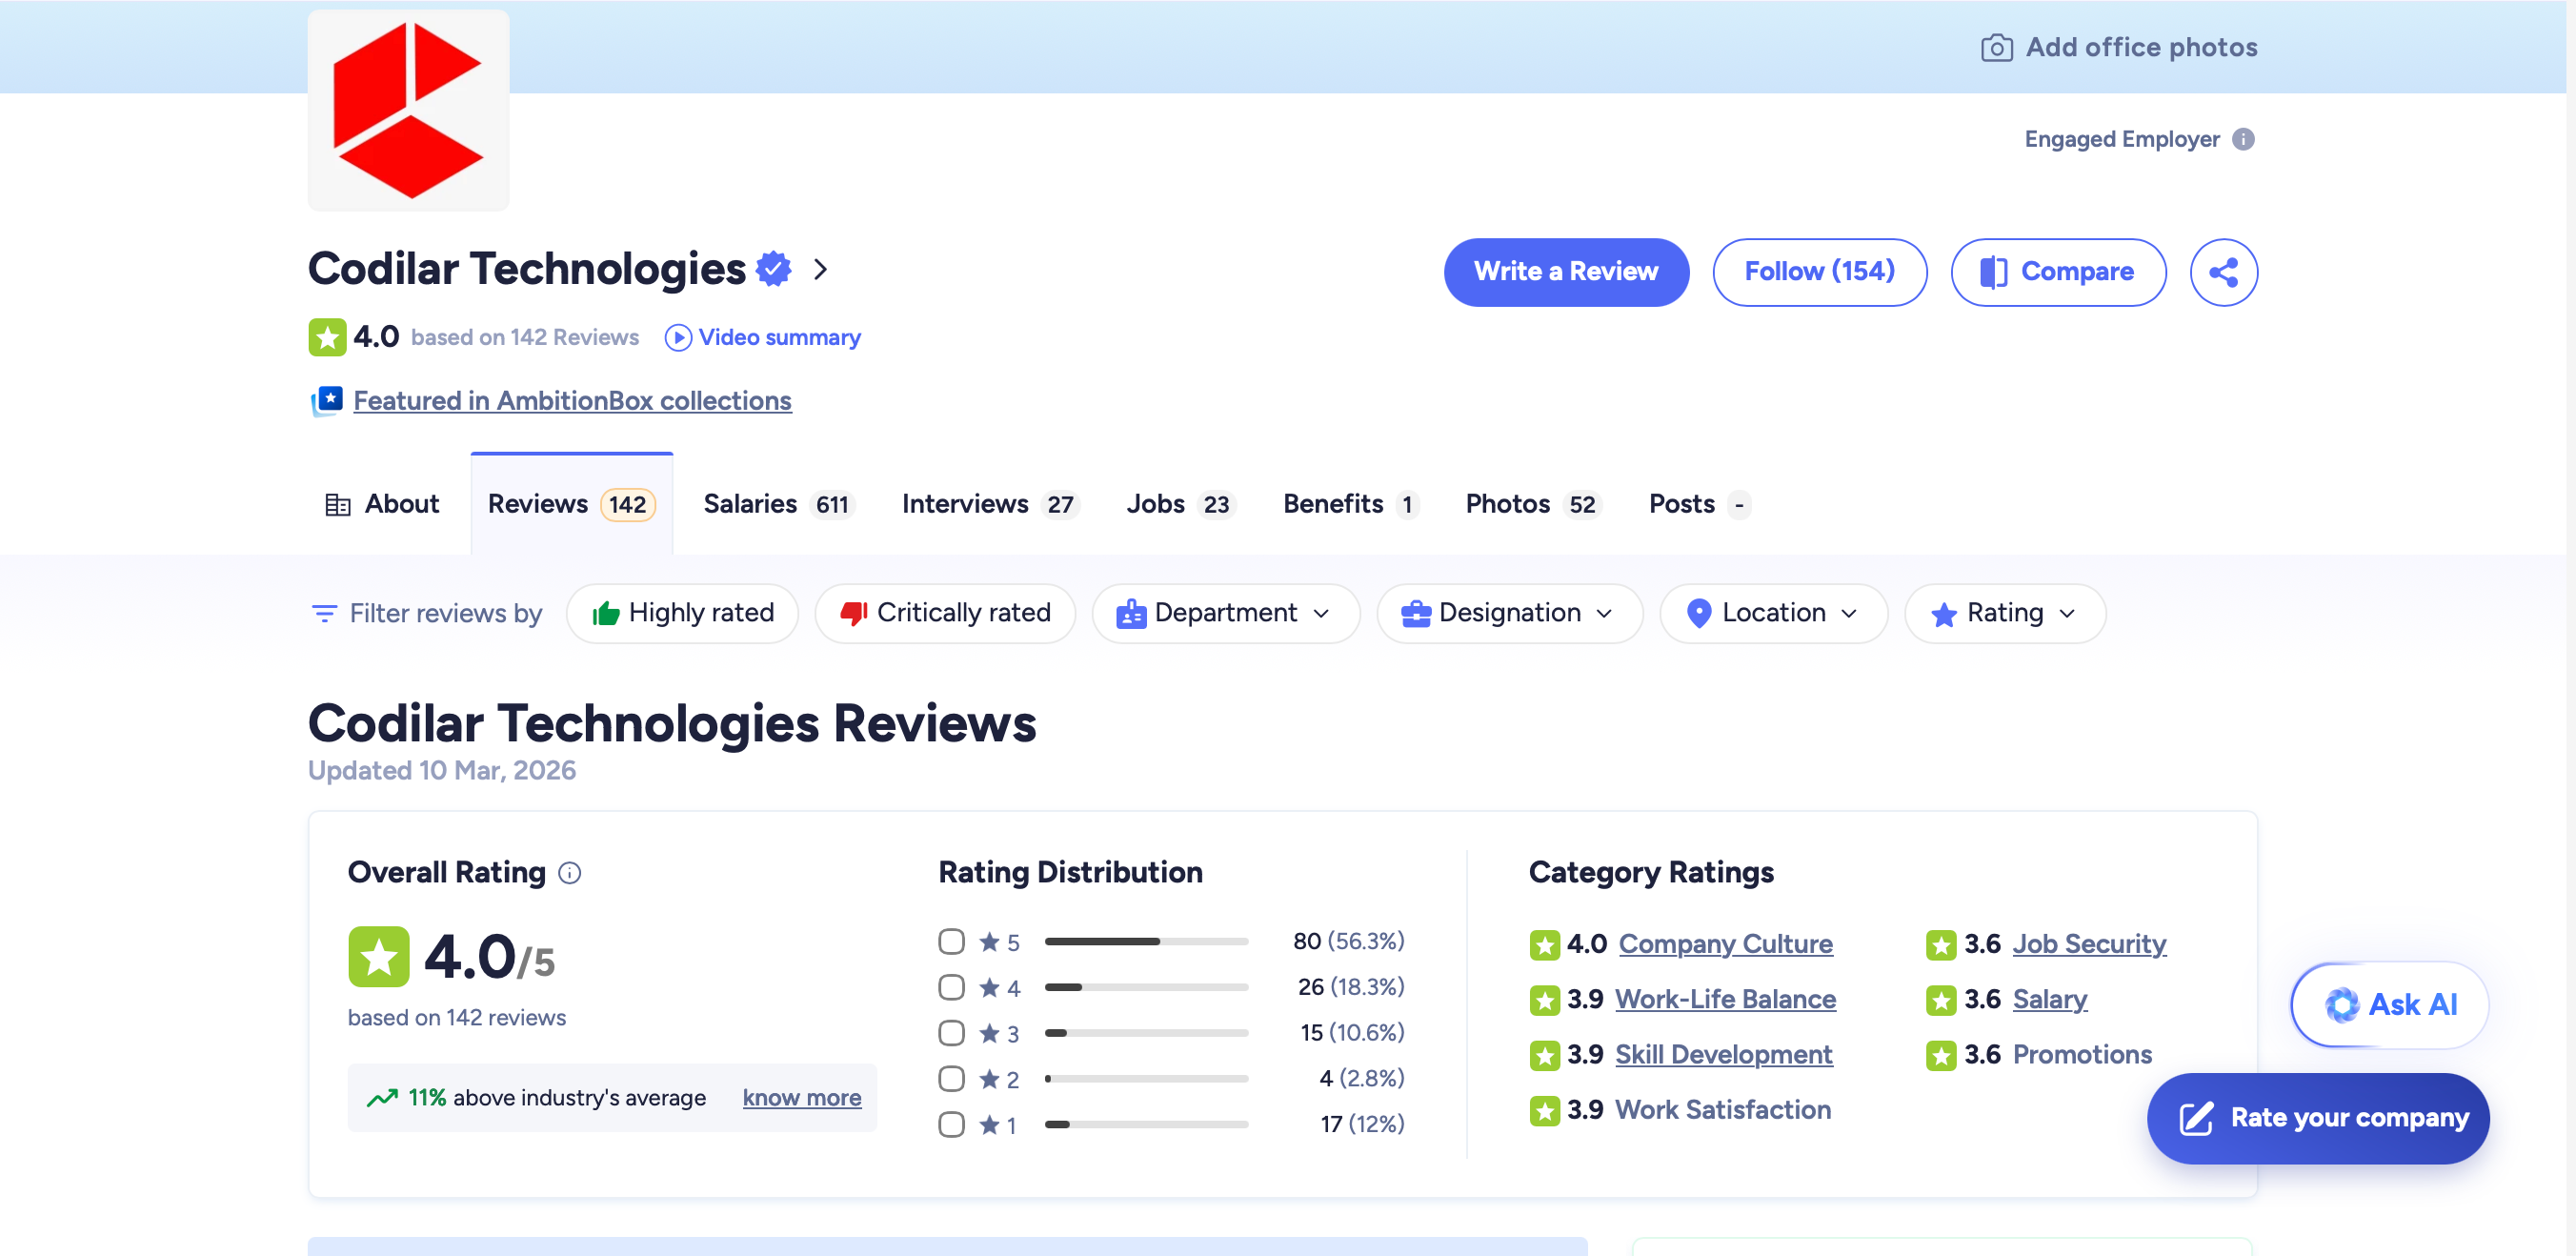2576x1256 pixels.
Task: Click the 4 star distribution bar
Action: [x=1146, y=987]
